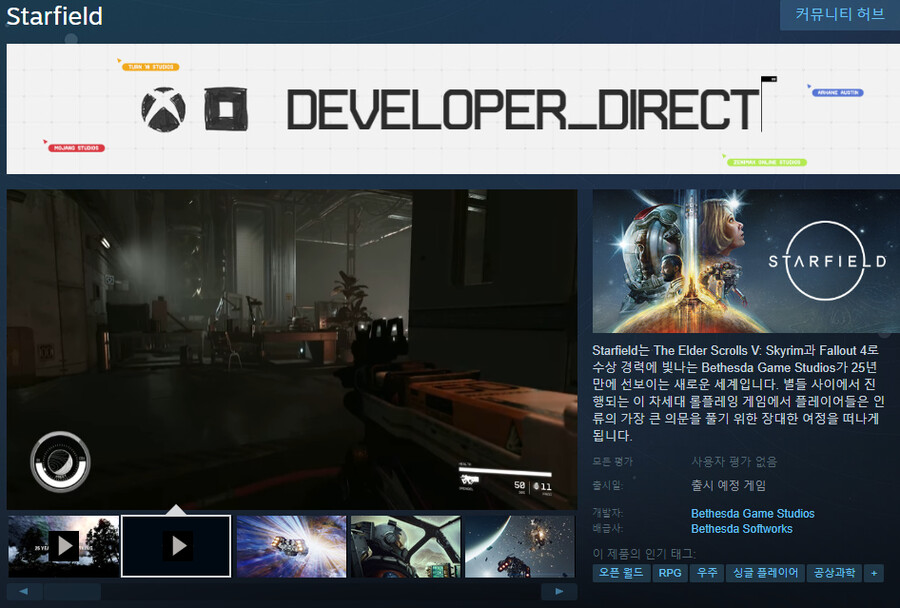The height and width of the screenshot is (608, 900).
Task: Click the 배급사 label
Action: (608, 528)
